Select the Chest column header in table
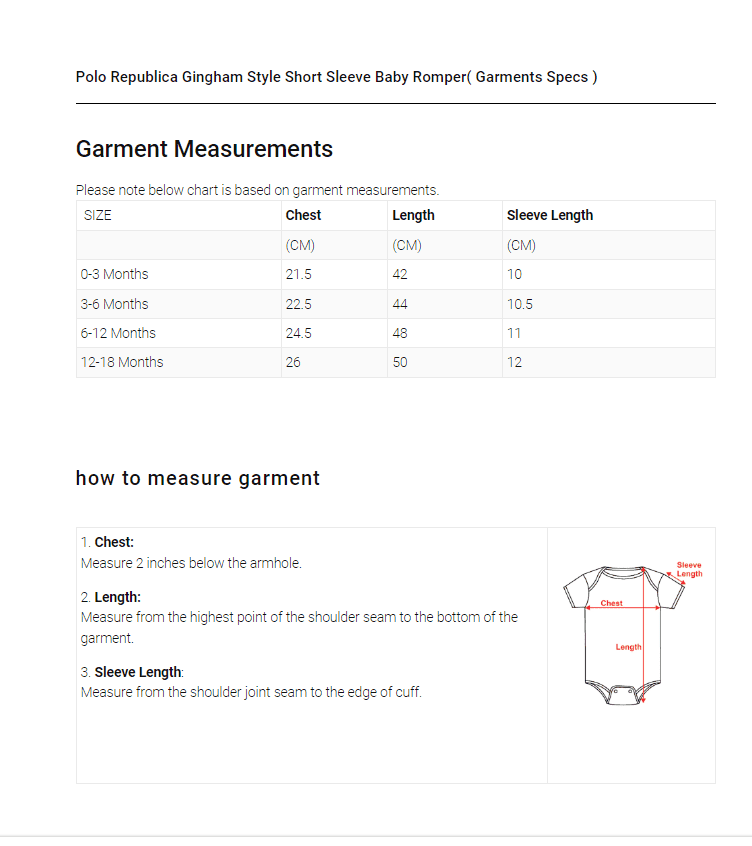The height and width of the screenshot is (846, 752). tap(303, 215)
